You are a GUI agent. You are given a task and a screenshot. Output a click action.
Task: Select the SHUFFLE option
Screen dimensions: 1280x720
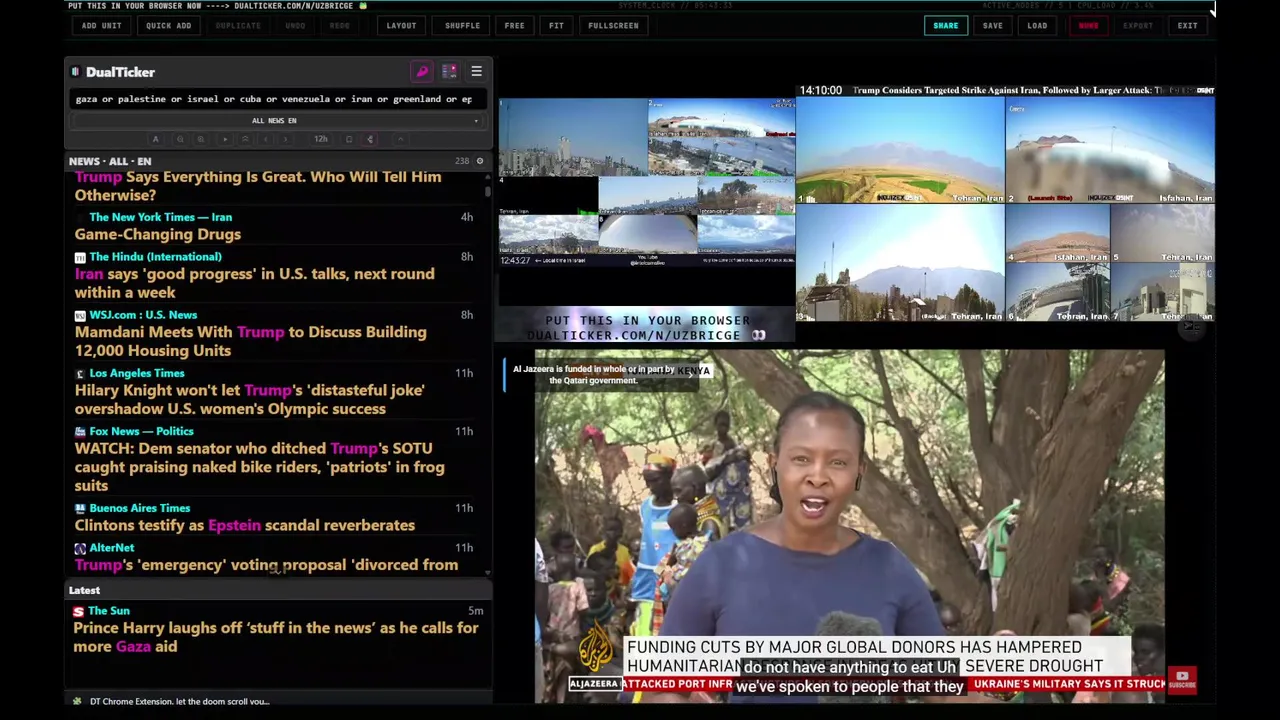coord(462,26)
